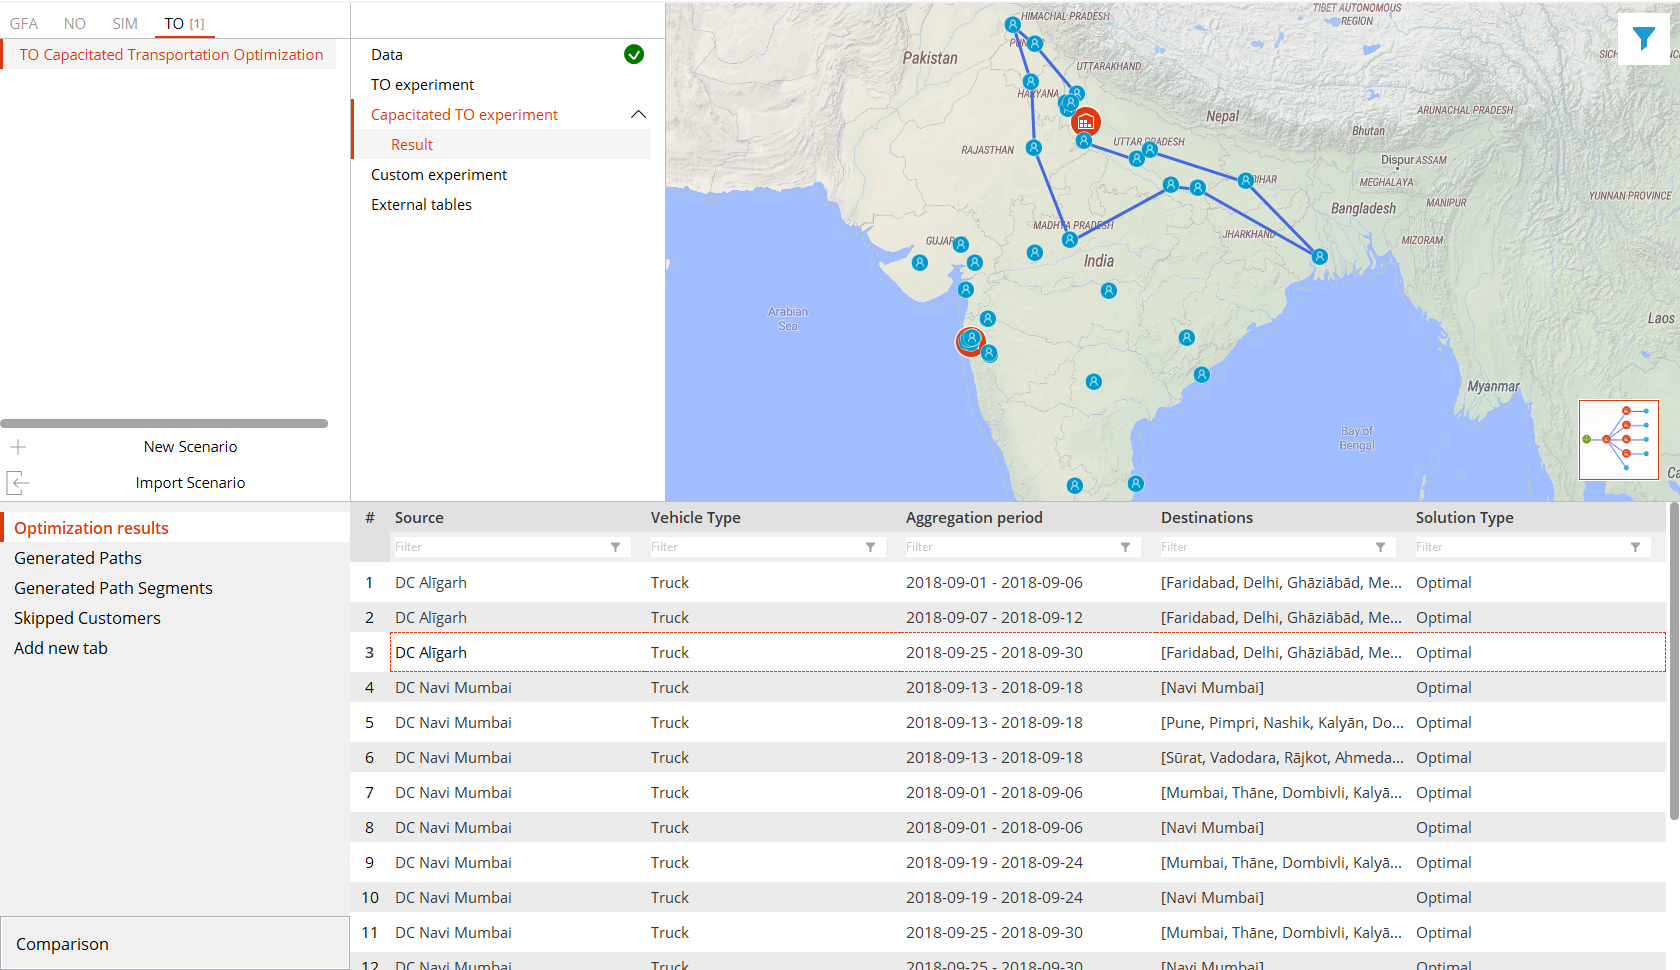Open the Generated Paths results tab
This screenshot has width=1680, height=970.
(x=78, y=558)
